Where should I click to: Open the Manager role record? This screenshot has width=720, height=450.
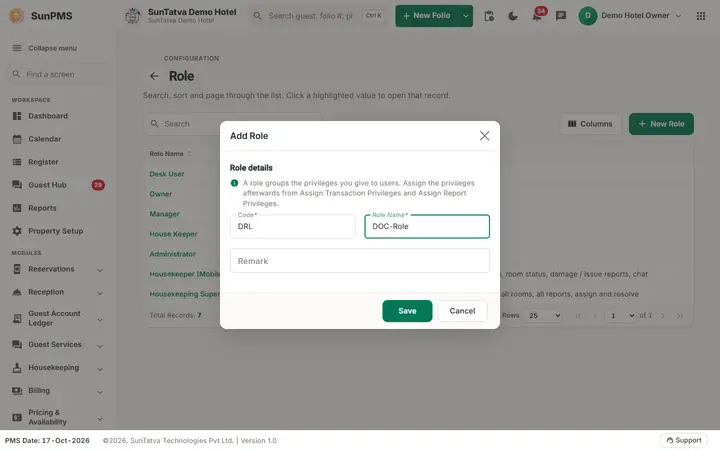164,214
